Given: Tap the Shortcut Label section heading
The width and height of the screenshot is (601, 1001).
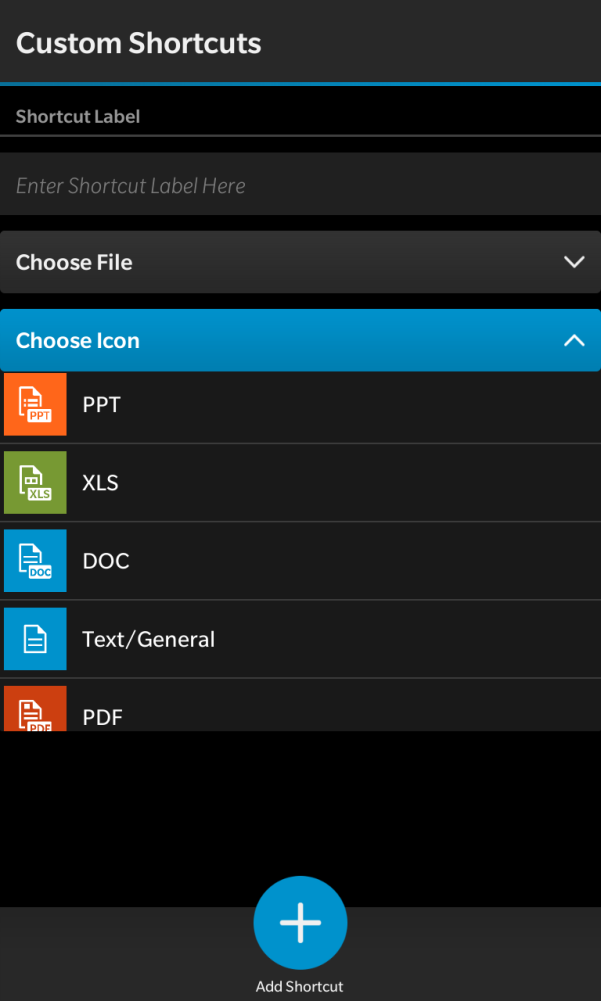Looking at the screenshot, I should coord(78,116).
